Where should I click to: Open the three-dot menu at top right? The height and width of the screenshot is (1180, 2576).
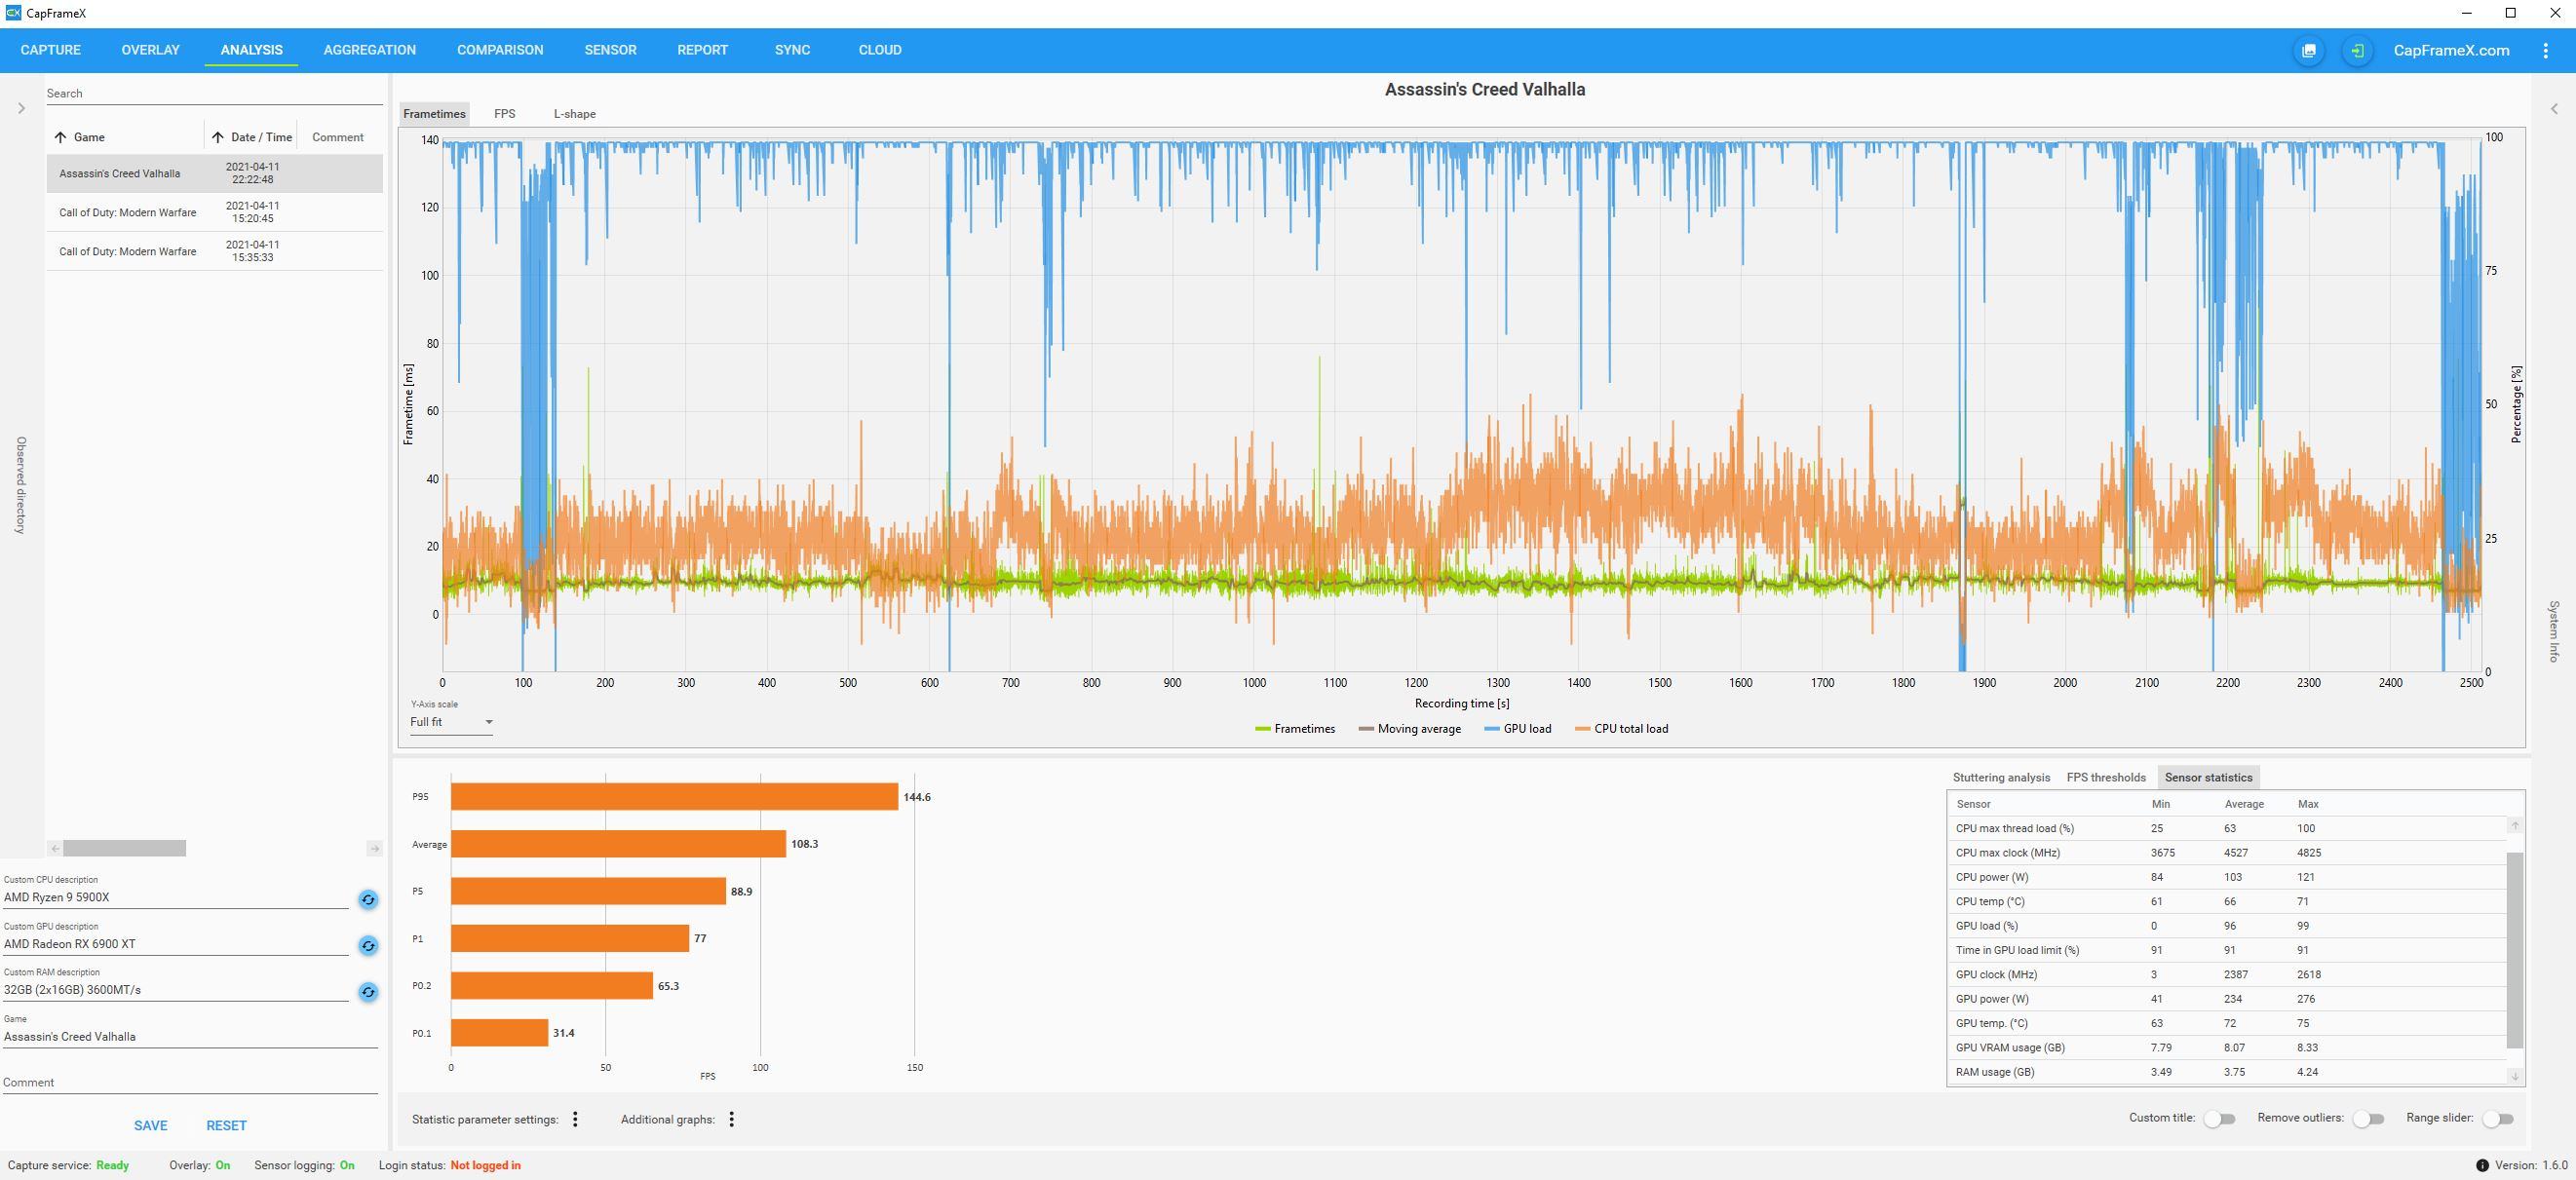tap(2545, 50)
